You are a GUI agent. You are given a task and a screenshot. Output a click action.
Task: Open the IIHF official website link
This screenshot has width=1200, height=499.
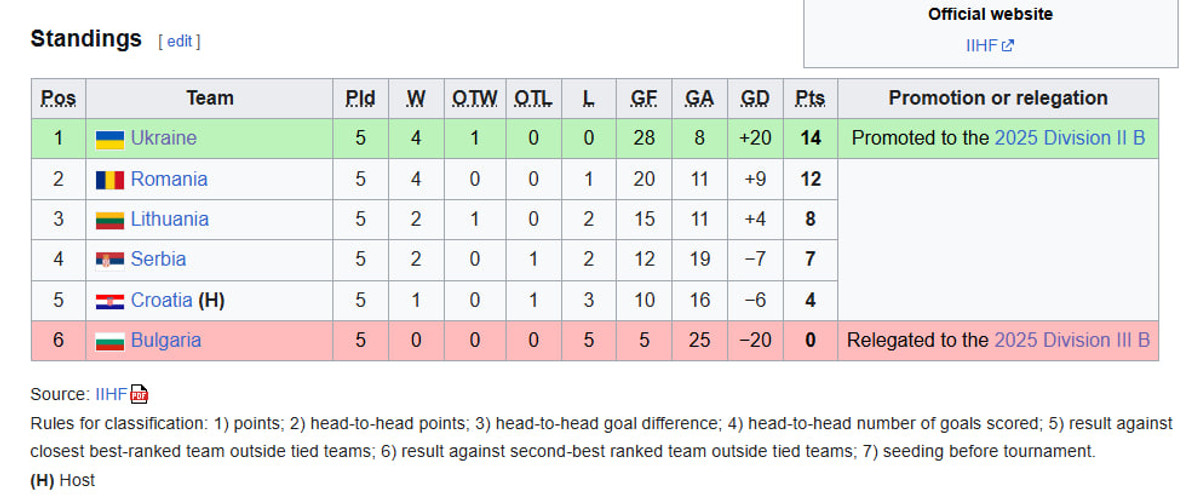(x=982, y=45)
